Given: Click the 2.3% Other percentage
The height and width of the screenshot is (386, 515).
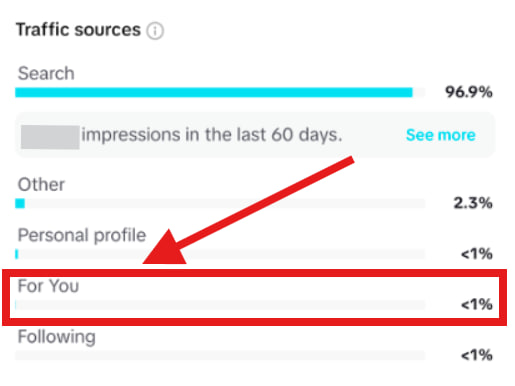Looking at the screenshot, I should (x=473, y=203).
